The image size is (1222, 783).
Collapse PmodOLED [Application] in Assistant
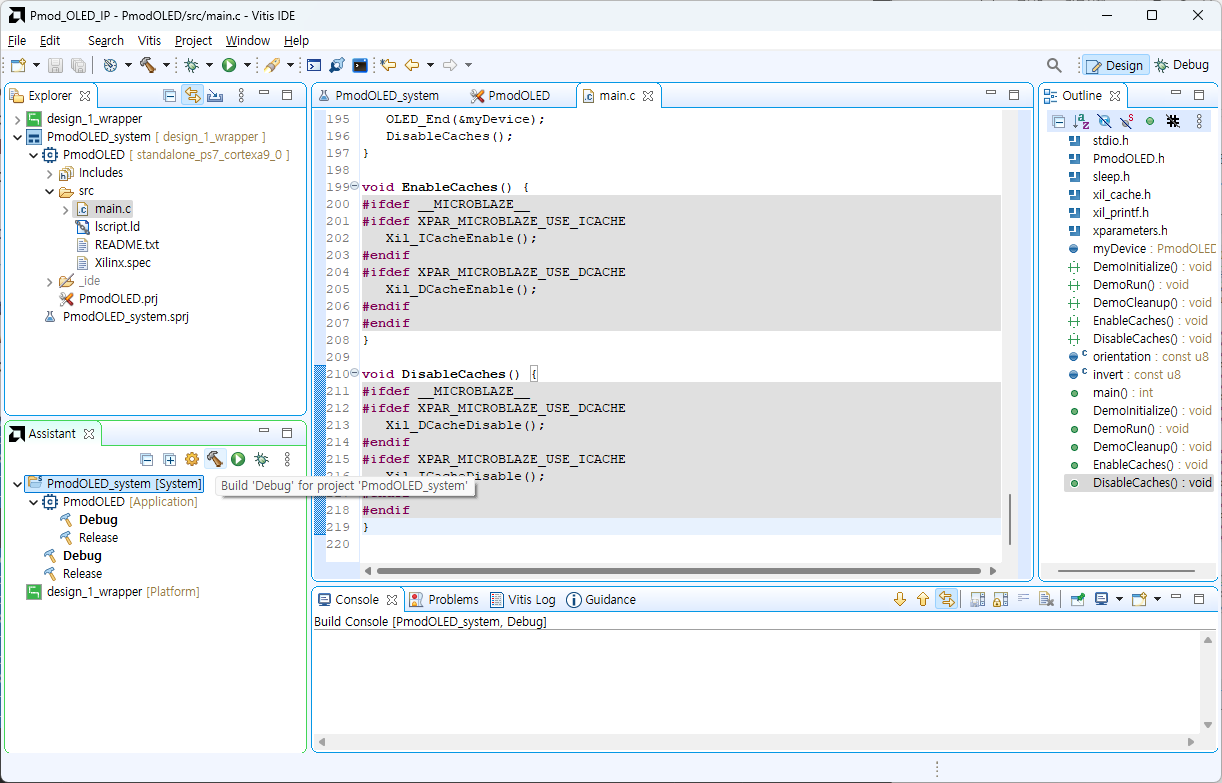(34, 502)
